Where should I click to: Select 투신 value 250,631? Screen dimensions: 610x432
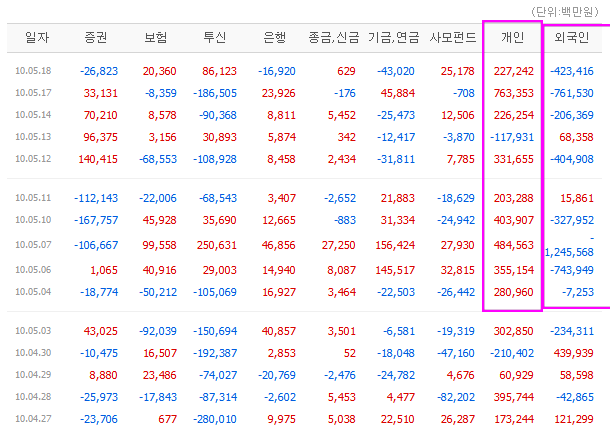pyautogui.click(x=216, y=245)
